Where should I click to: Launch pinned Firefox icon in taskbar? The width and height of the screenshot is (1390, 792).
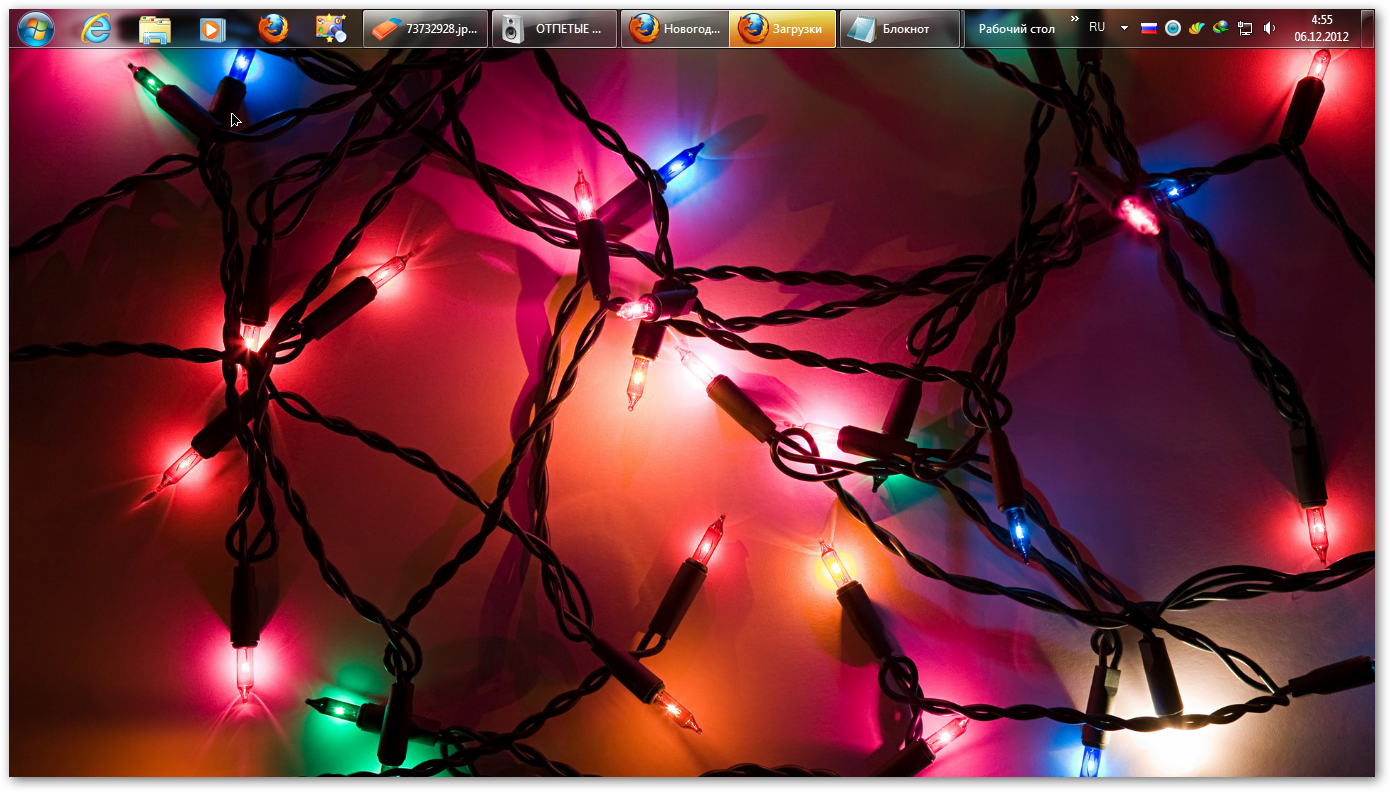point(273,29)
